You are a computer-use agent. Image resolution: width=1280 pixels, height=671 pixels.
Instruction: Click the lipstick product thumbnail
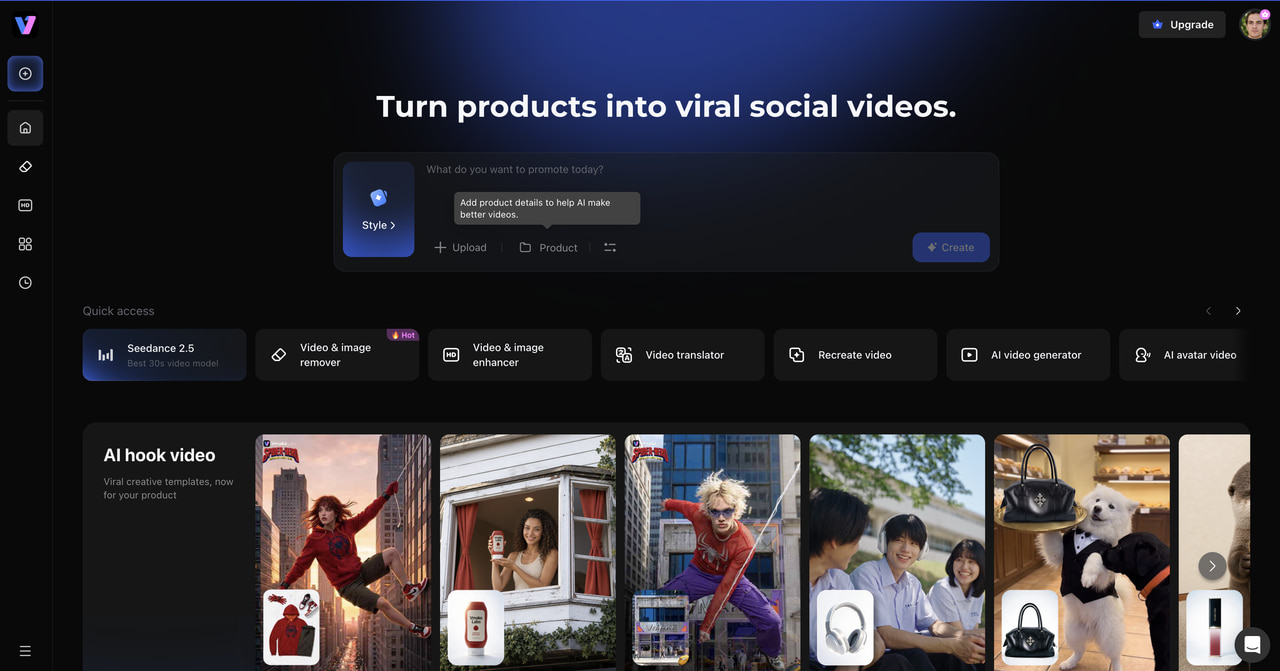(1214, 627)
